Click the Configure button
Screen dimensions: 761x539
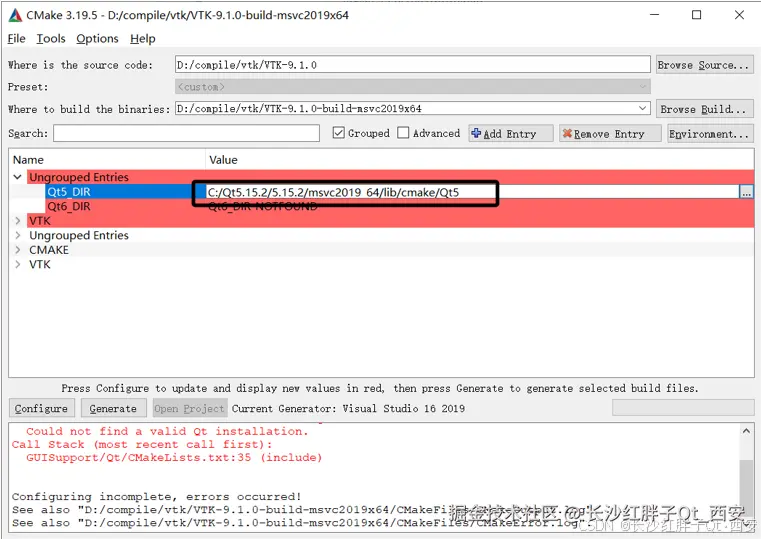click(42, 408)
